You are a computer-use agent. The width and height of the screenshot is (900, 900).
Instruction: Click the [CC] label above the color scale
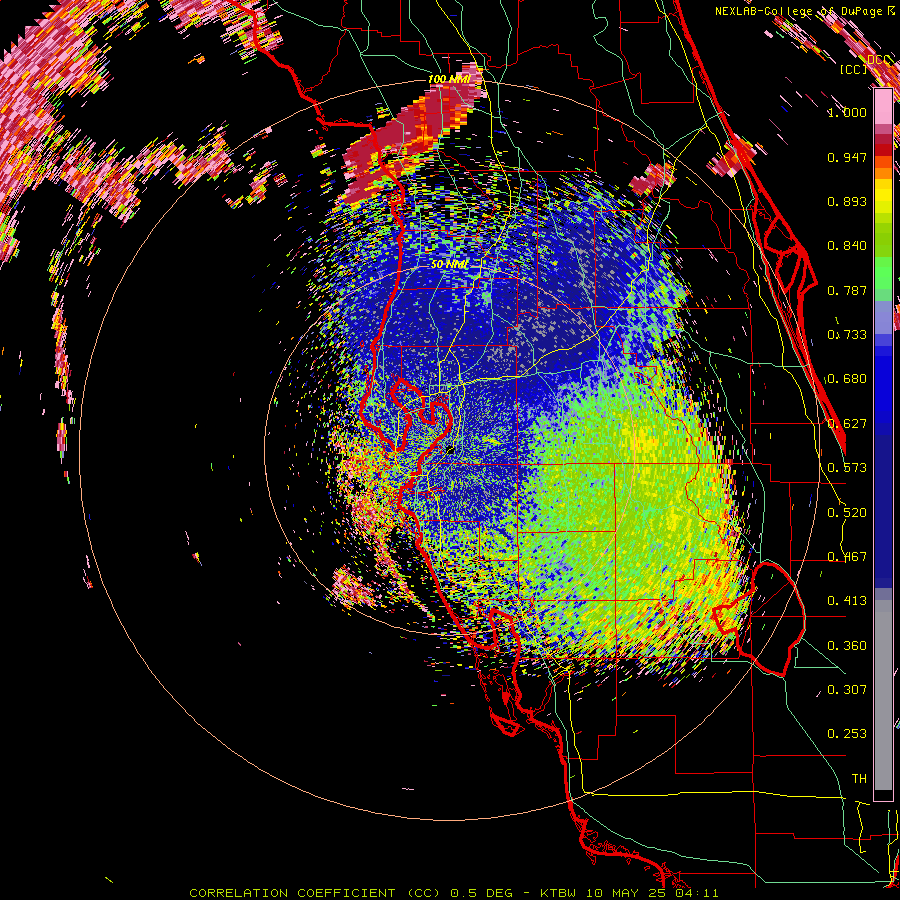click(853, 69)
